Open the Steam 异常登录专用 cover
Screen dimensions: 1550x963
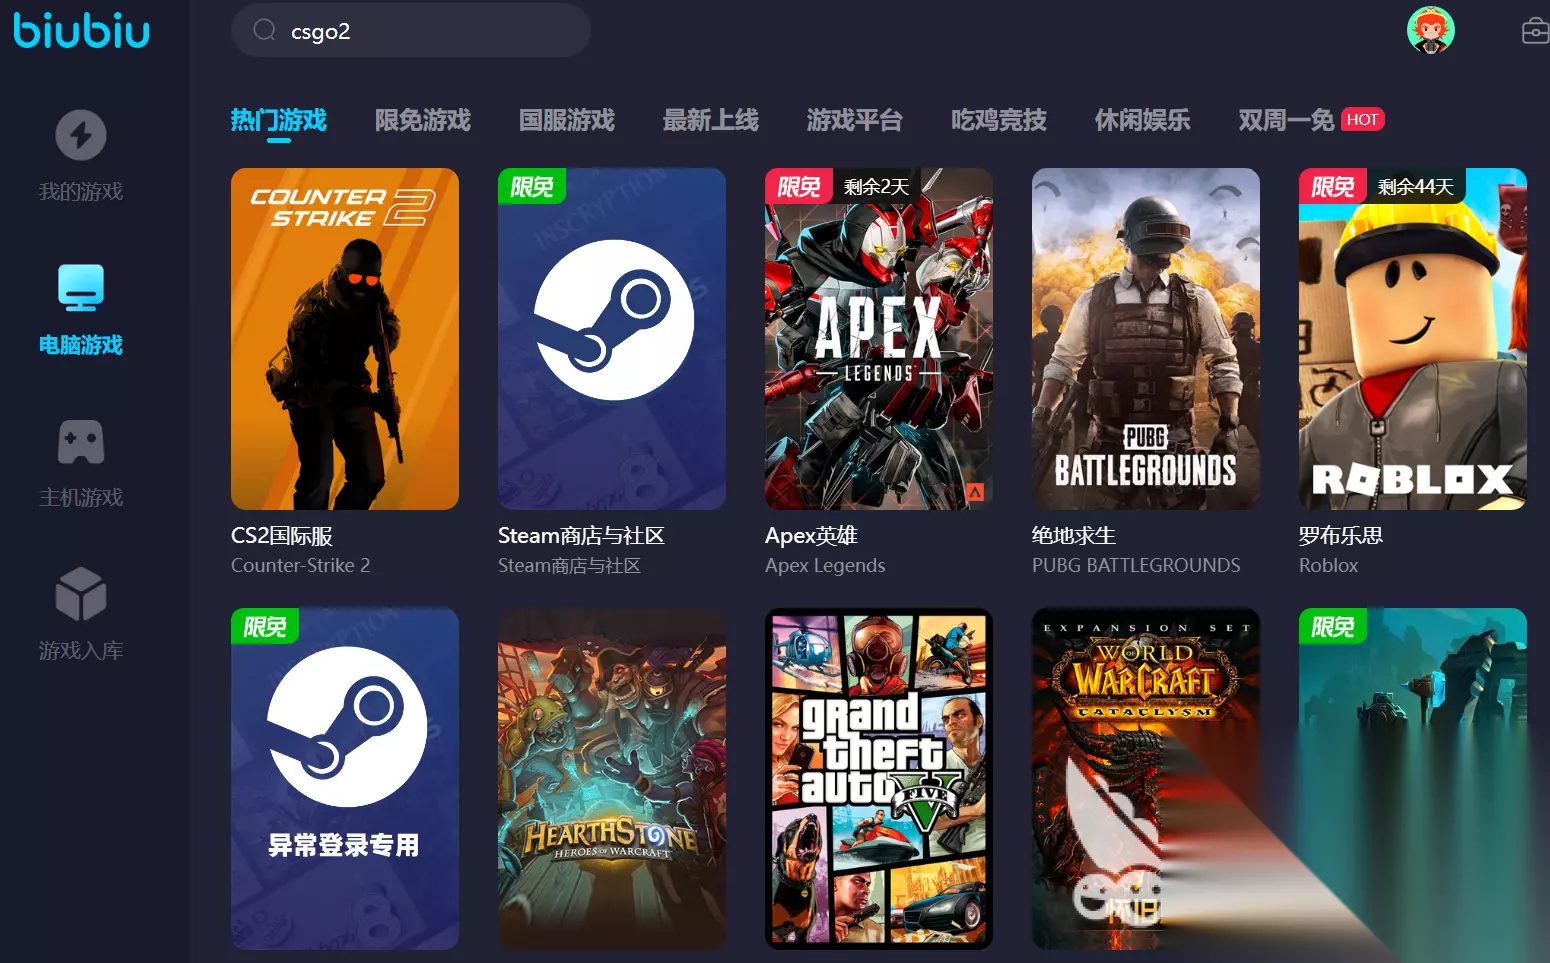point(345,779)
